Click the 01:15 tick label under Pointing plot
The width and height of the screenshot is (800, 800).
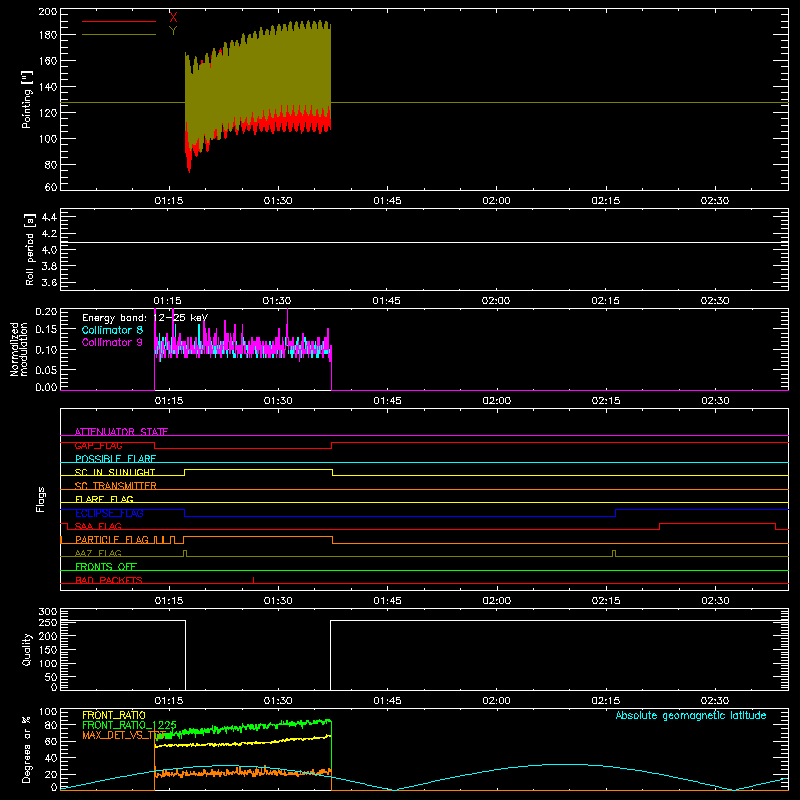click(x=169, y=201)
